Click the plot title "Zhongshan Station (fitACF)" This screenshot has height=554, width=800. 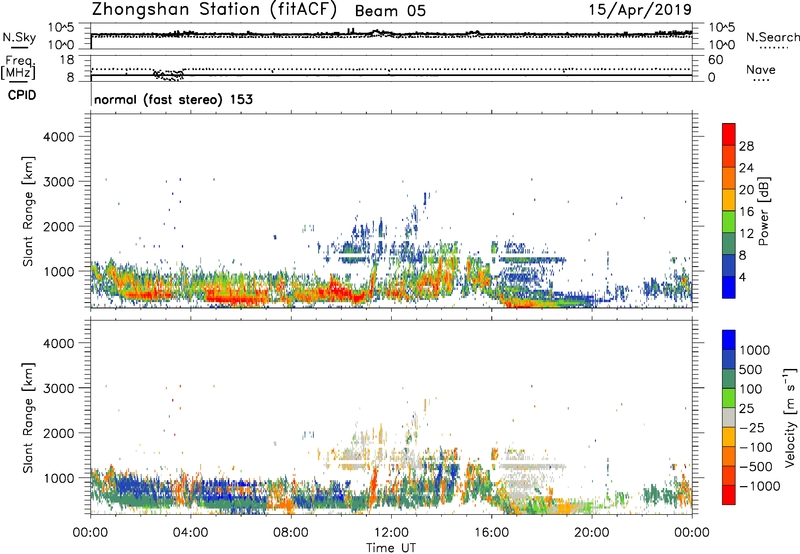pos(214,10)
